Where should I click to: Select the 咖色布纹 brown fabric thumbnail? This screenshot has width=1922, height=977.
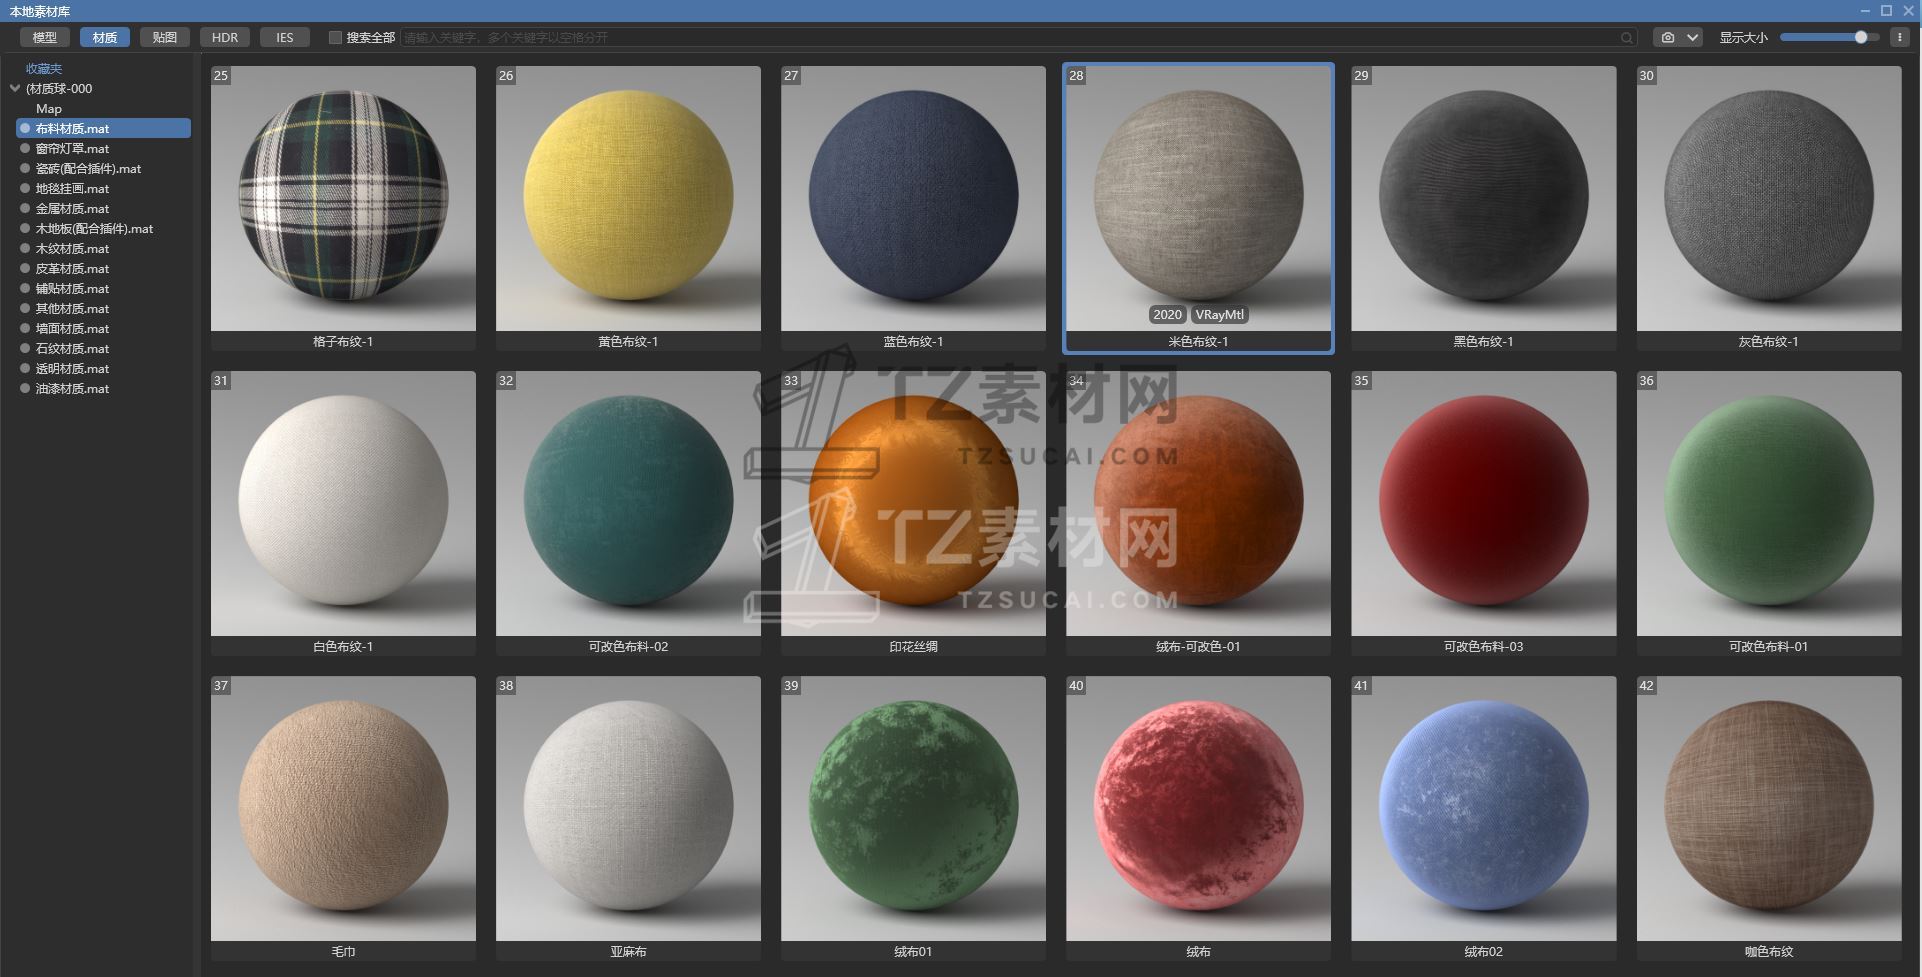pos(1769,808)
